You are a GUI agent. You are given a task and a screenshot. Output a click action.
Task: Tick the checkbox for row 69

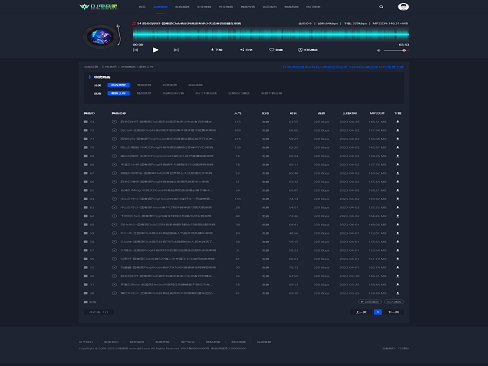86,156
